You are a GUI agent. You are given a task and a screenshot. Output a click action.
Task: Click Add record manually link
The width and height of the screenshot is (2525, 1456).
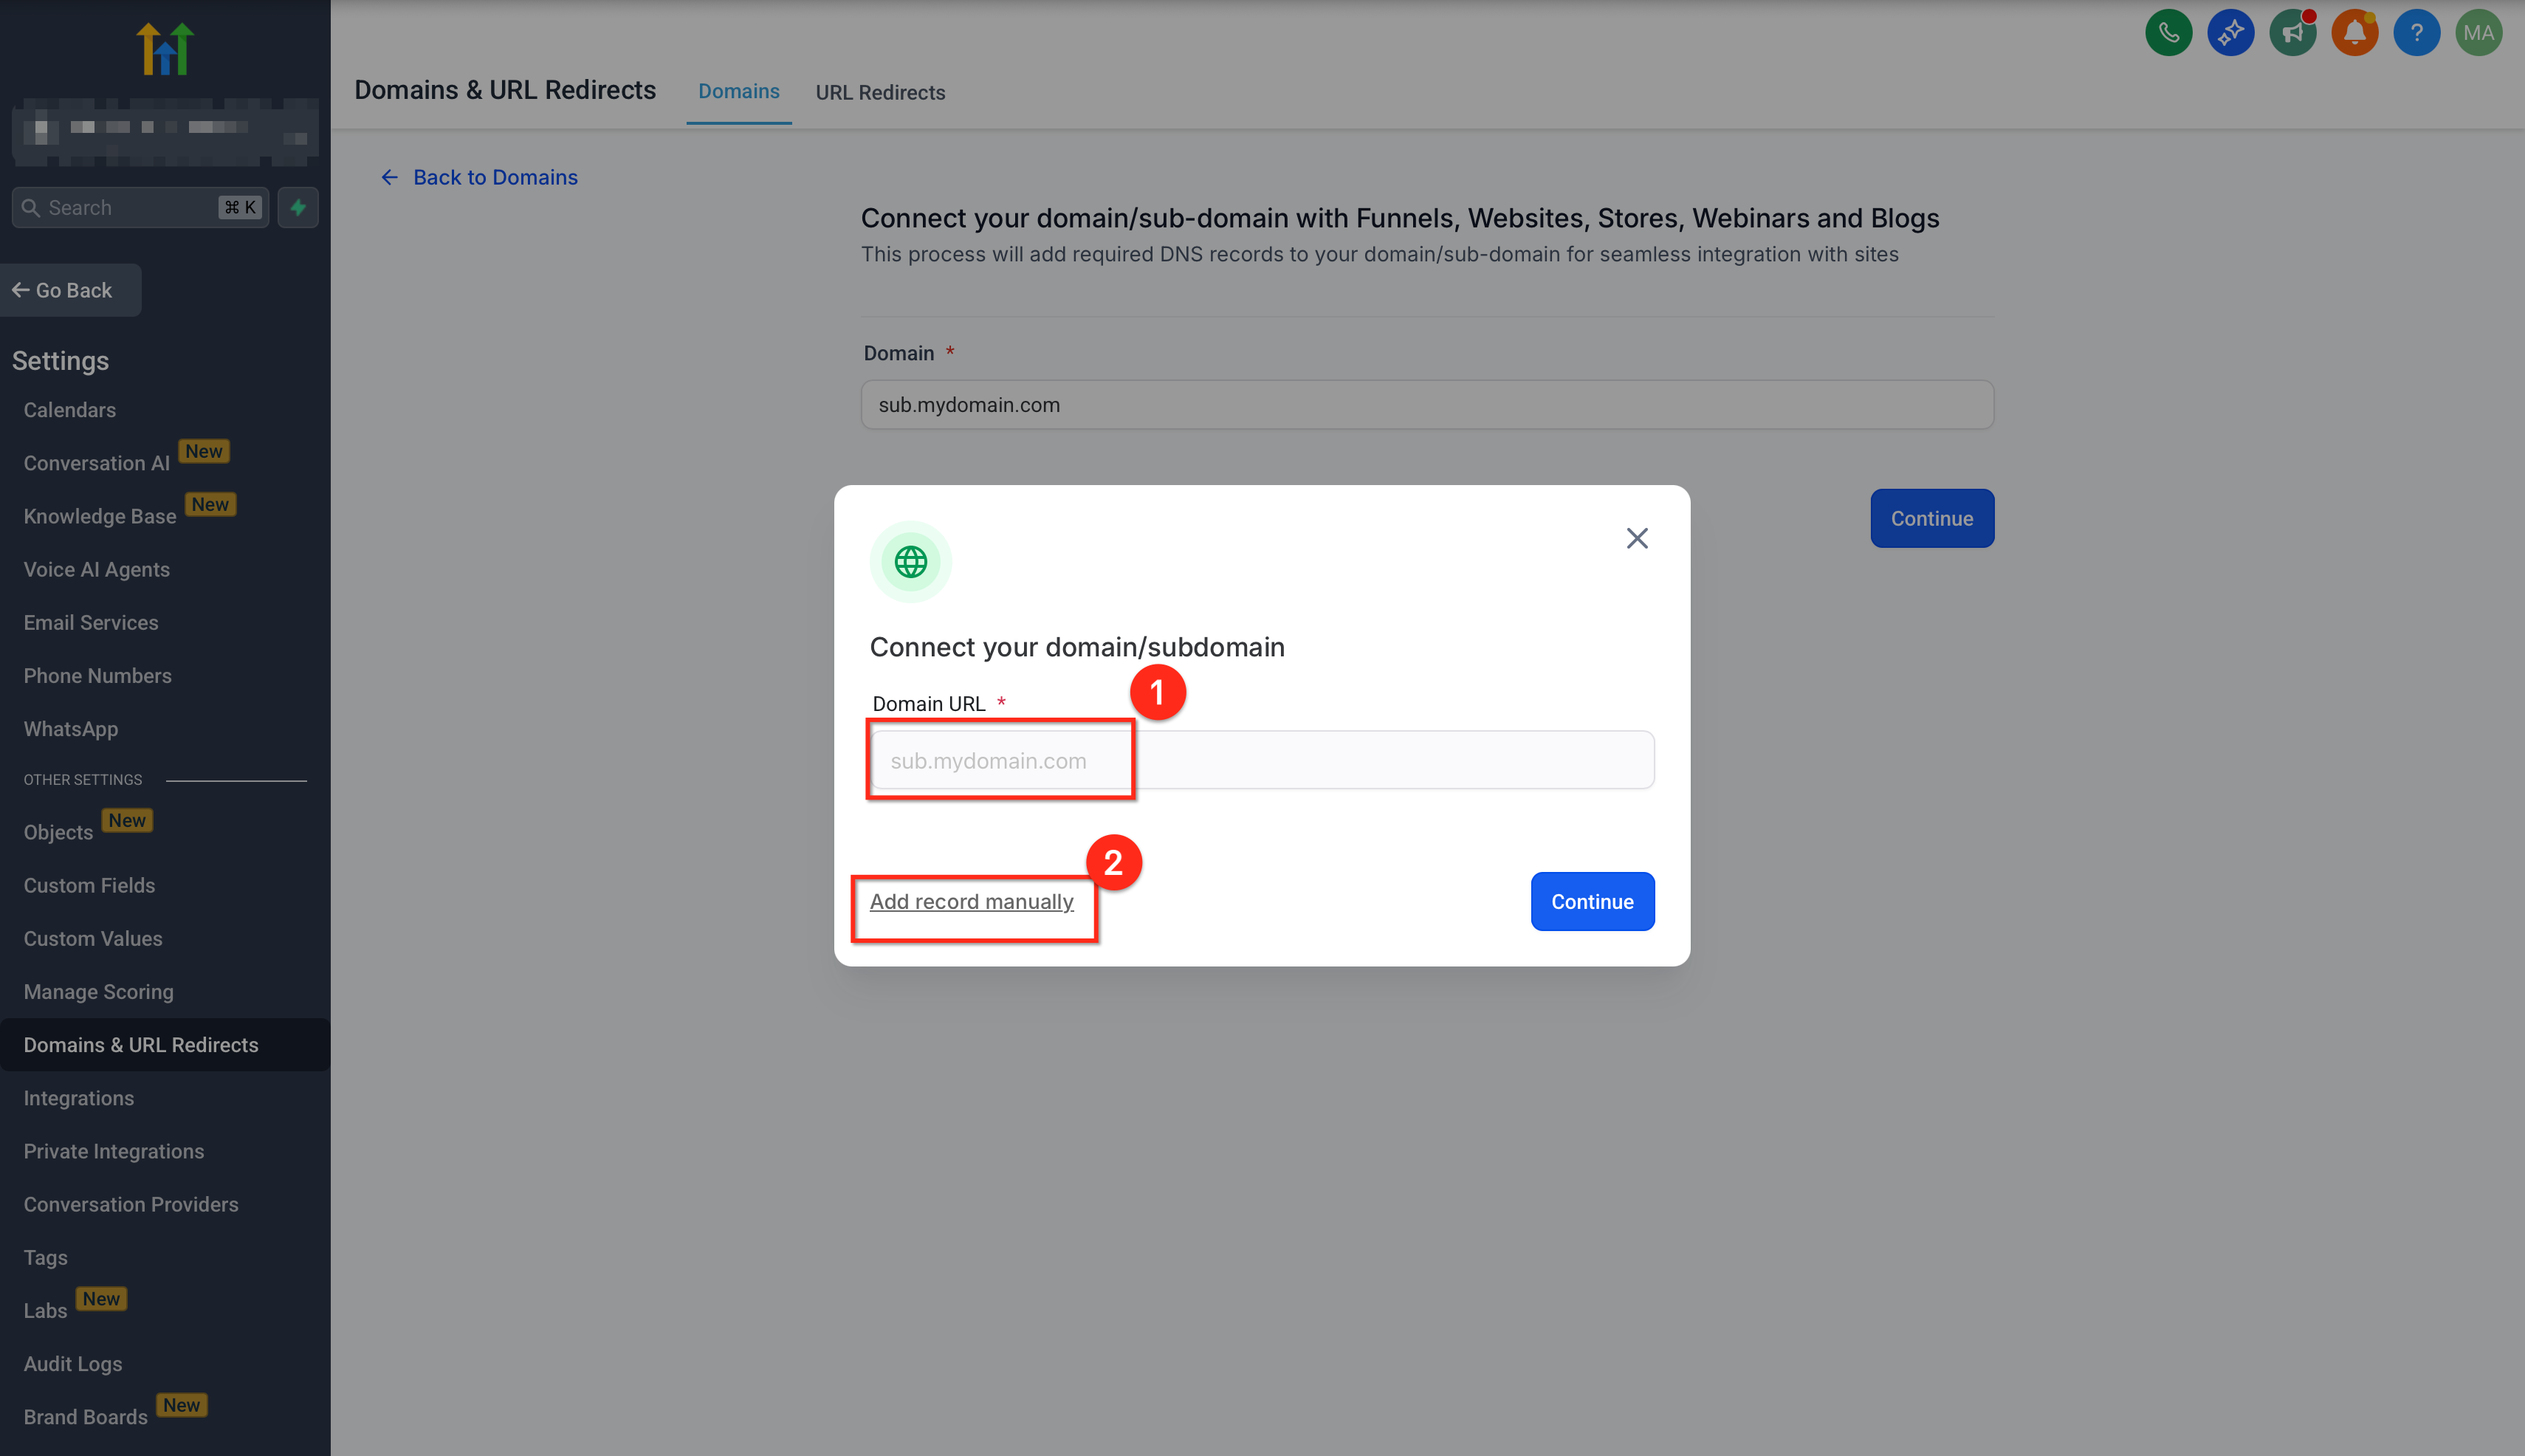pyautogui.click(x=971, y=901)
